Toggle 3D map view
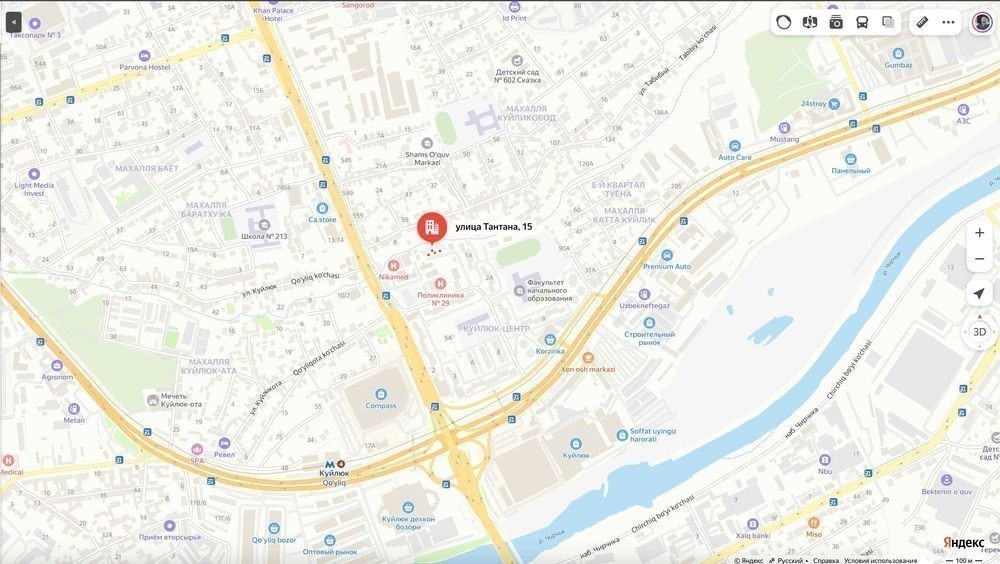1000x564 pixels. pos(979,332)
